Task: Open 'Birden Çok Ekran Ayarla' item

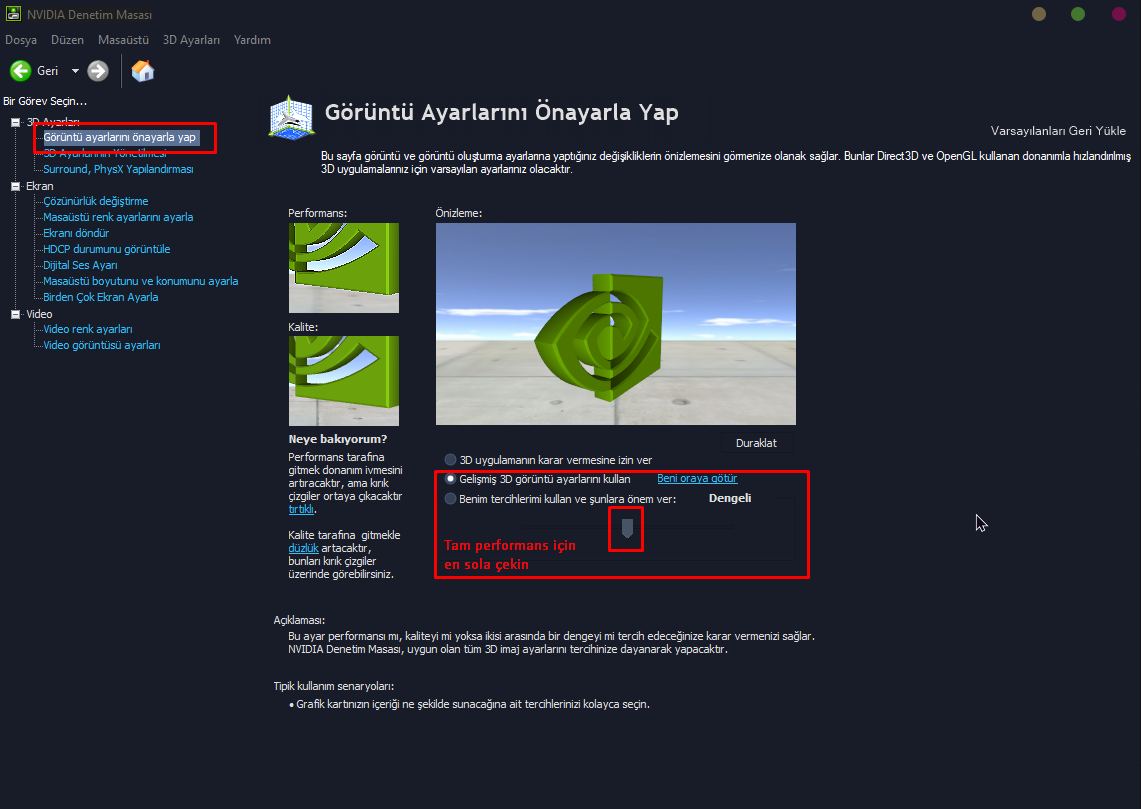Action: coord(100,297)
